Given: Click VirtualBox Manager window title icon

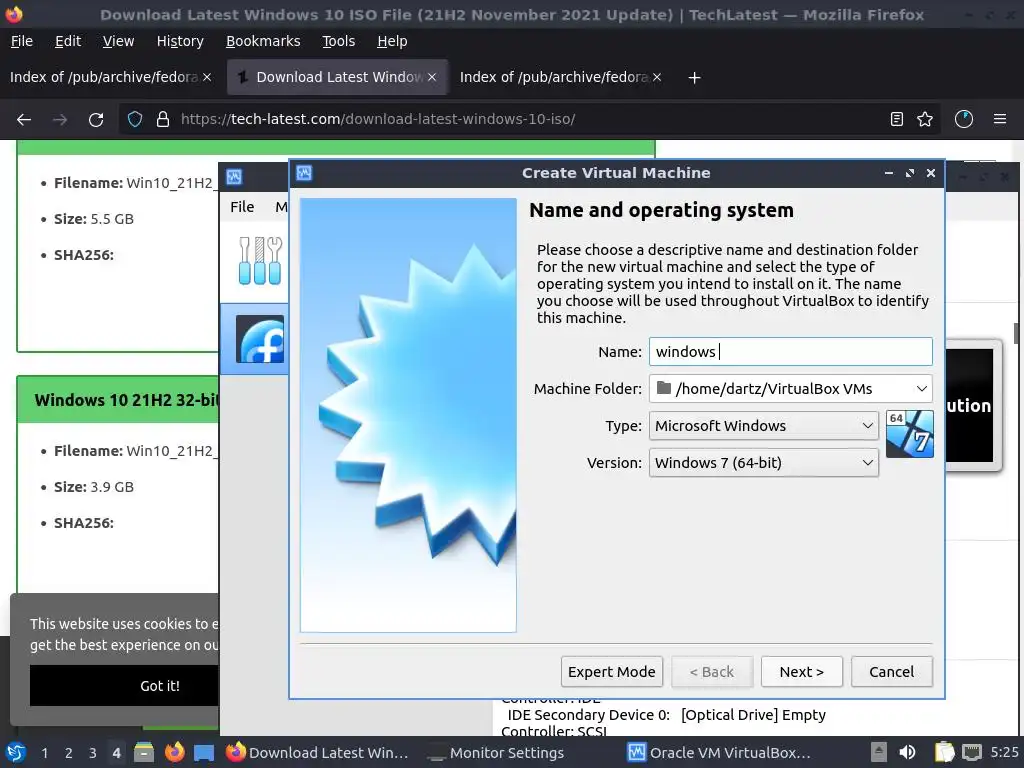Looking at the screenshot, I should 234,177.
